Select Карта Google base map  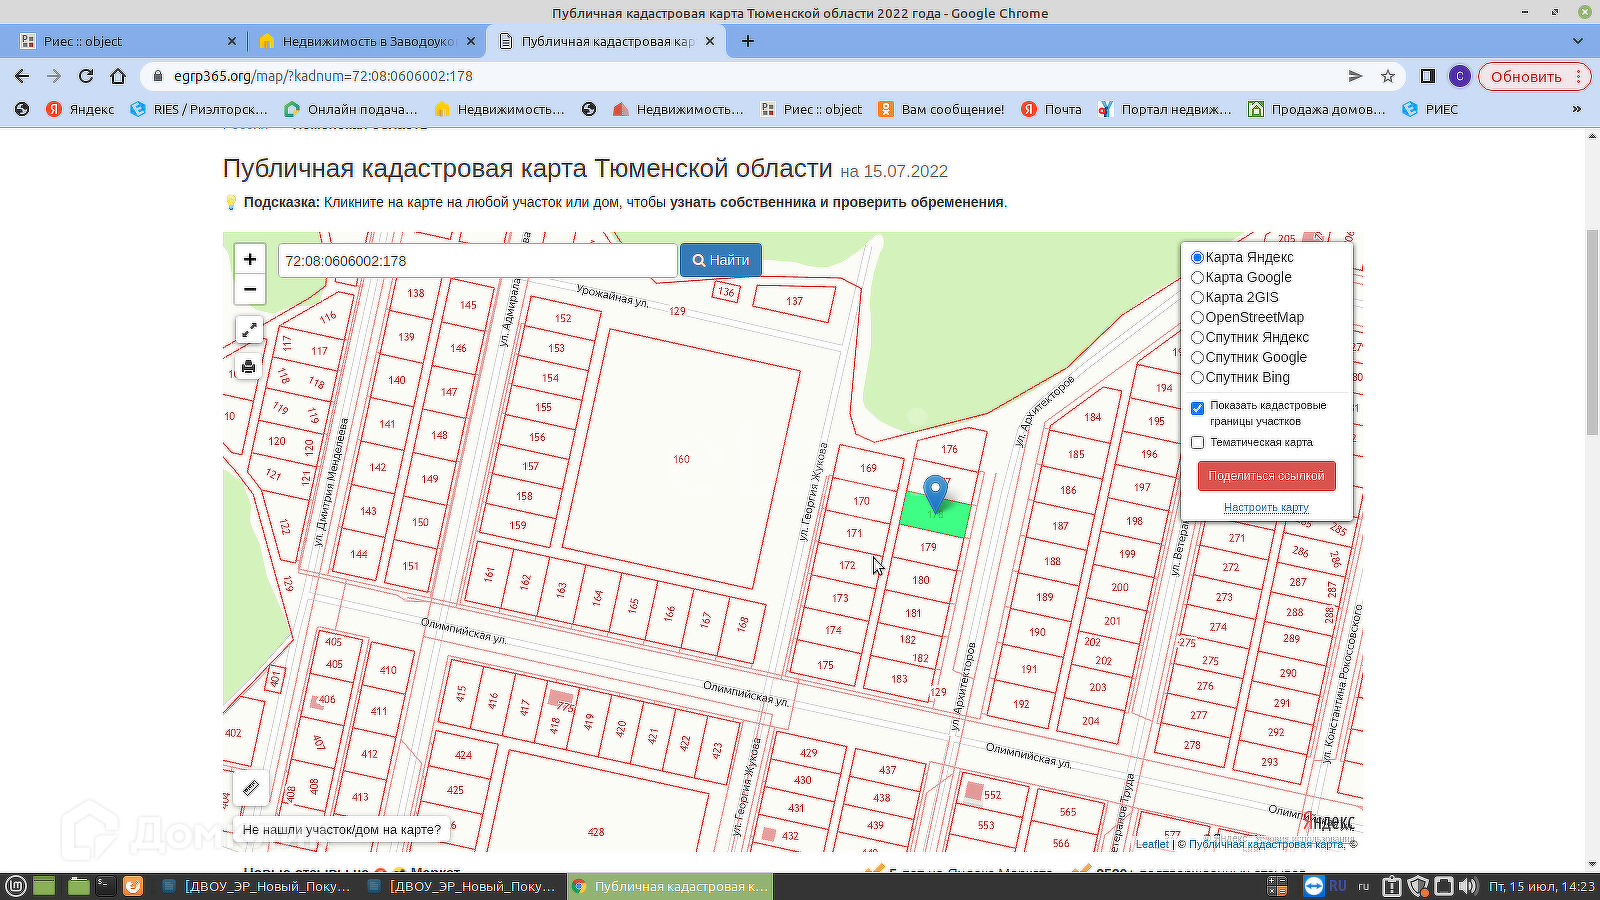(1197, 277)
